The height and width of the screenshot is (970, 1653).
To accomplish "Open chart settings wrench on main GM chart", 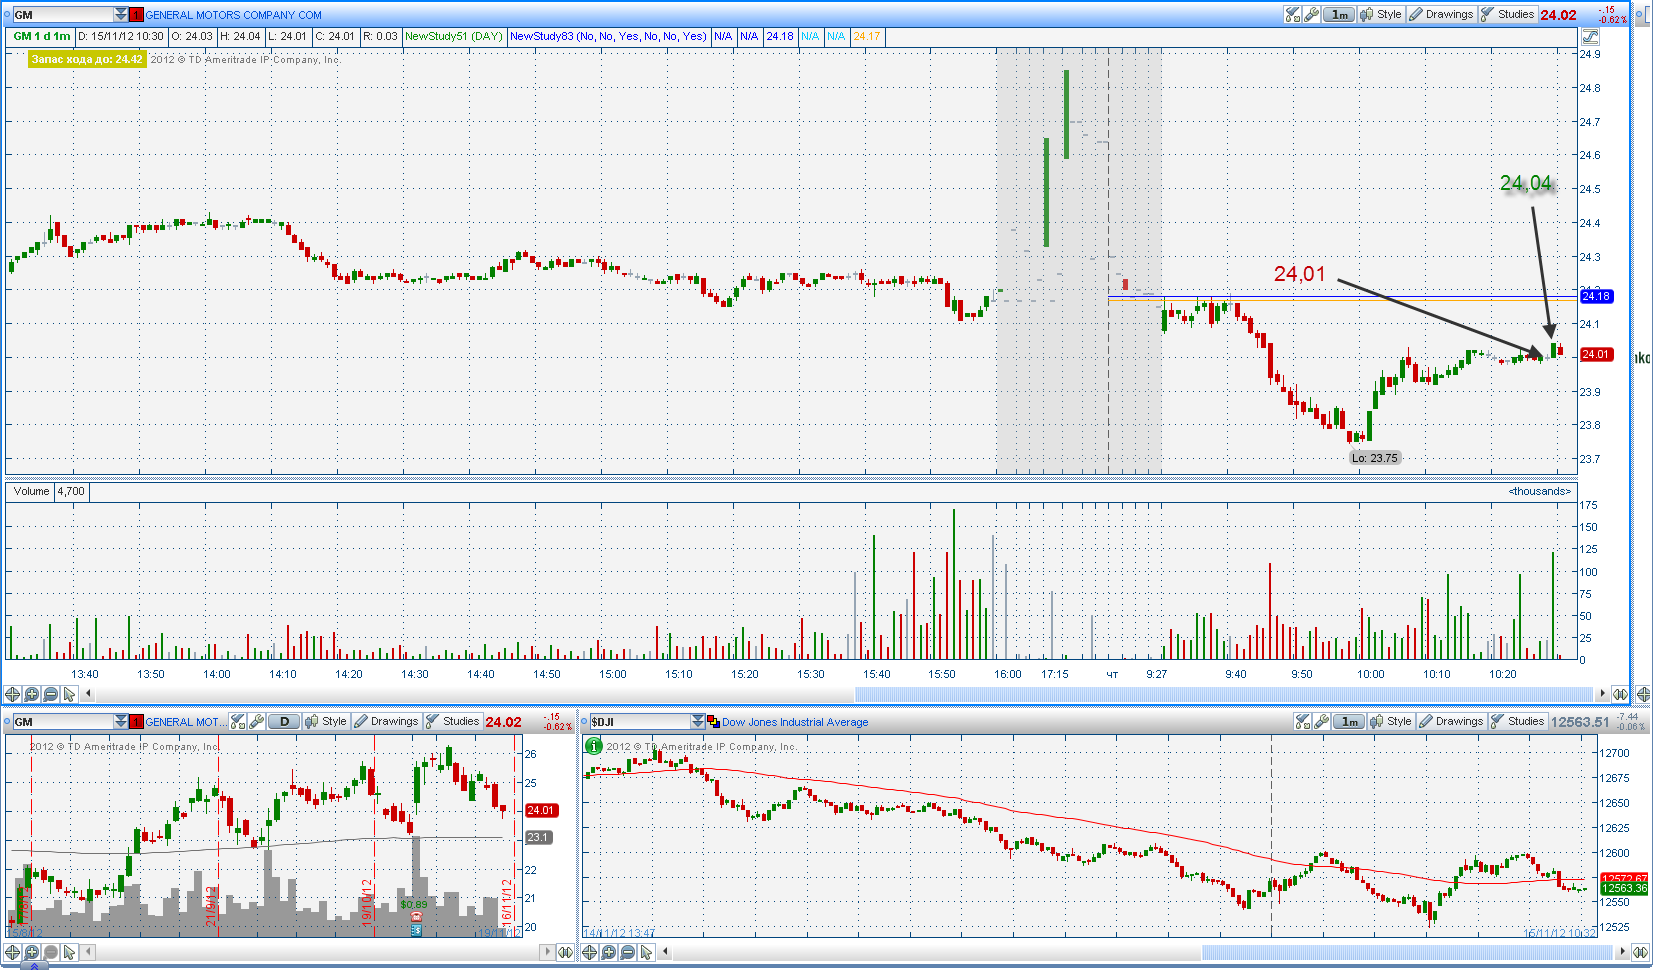I will (1311, 14).
